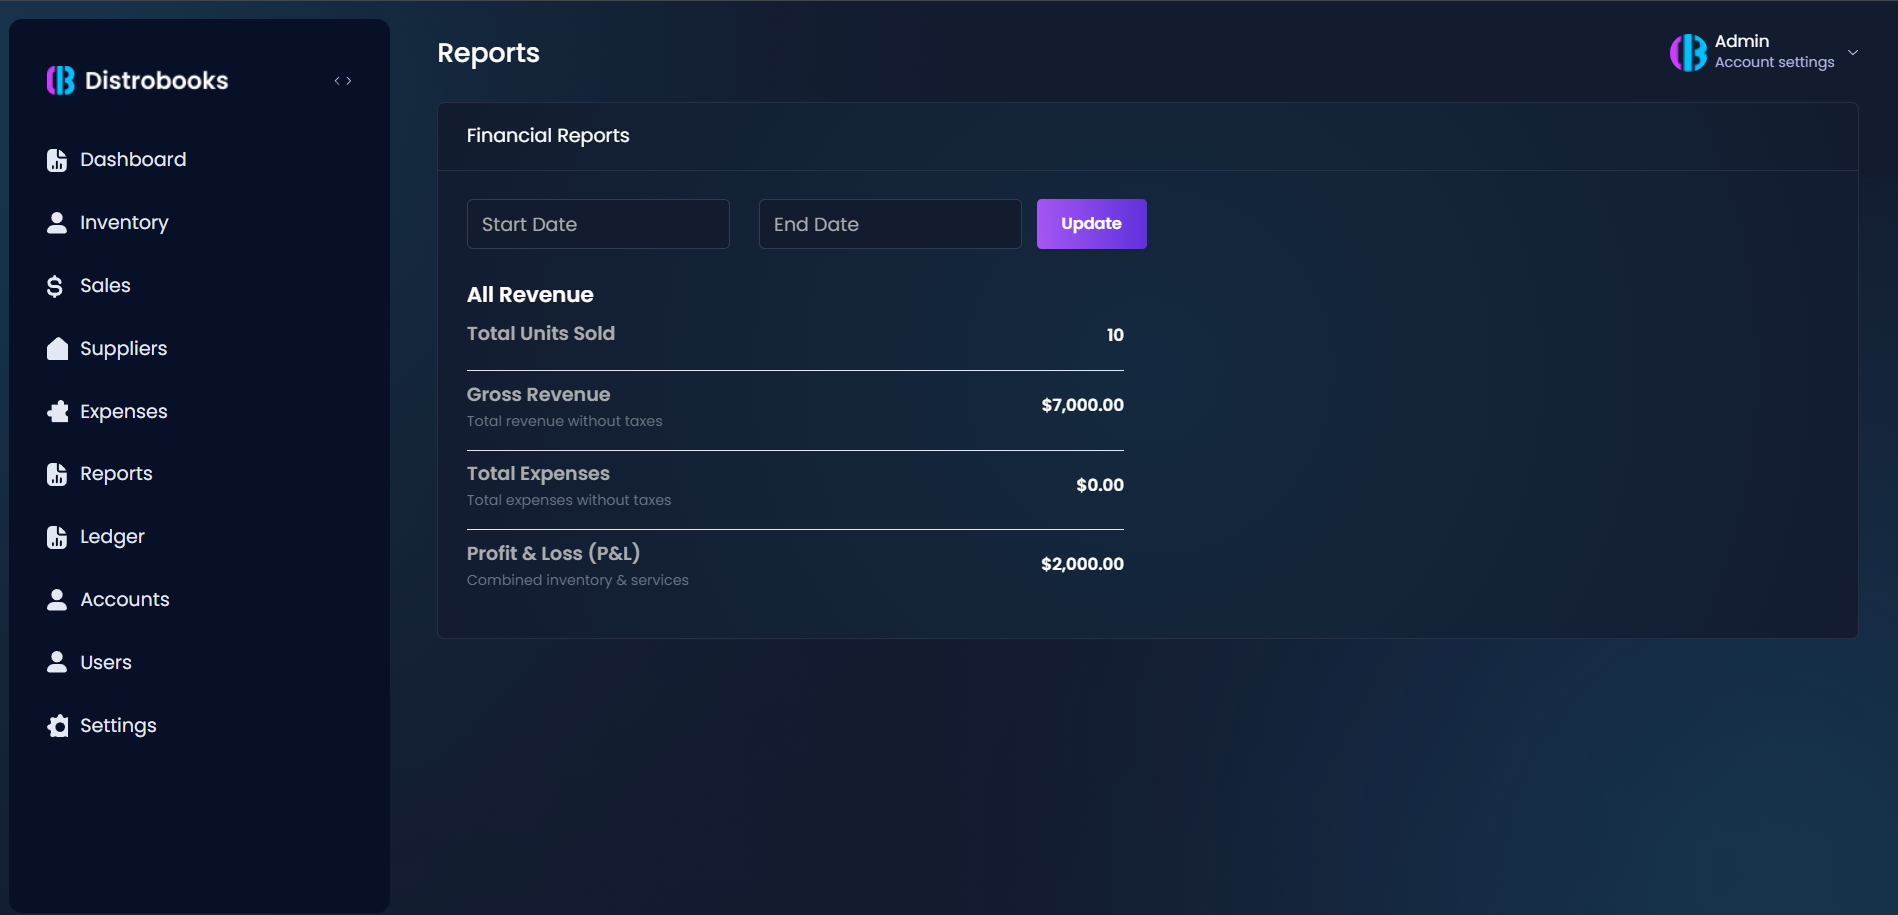Click the Ledger document icon
Screen dimensions: 1898x915
57,537
